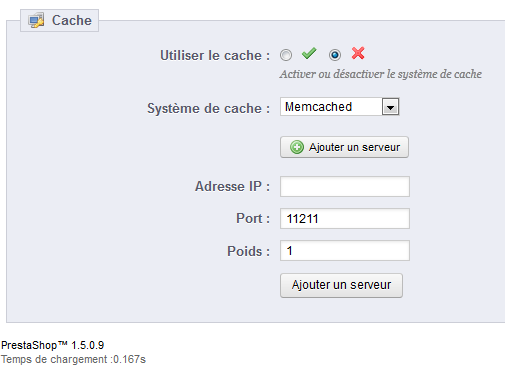The image size is (505, 388).
Task: Click the red X disable icon
Action: 358,53
